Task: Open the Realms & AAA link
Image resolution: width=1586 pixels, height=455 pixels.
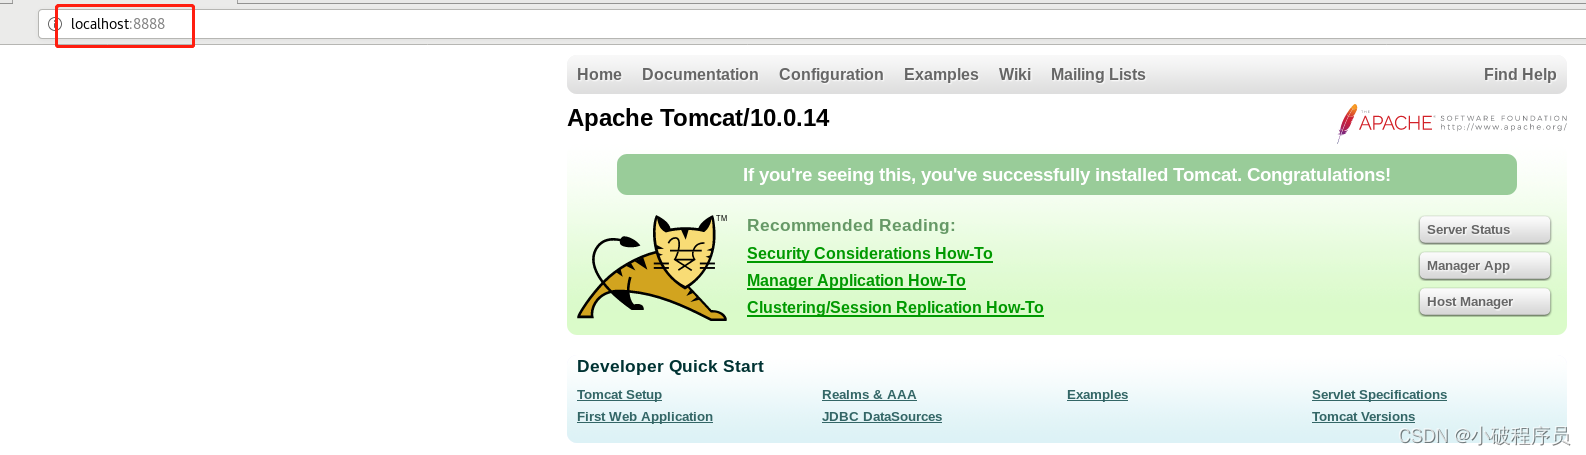Action: pyautogui.click(x=869, y=395)
